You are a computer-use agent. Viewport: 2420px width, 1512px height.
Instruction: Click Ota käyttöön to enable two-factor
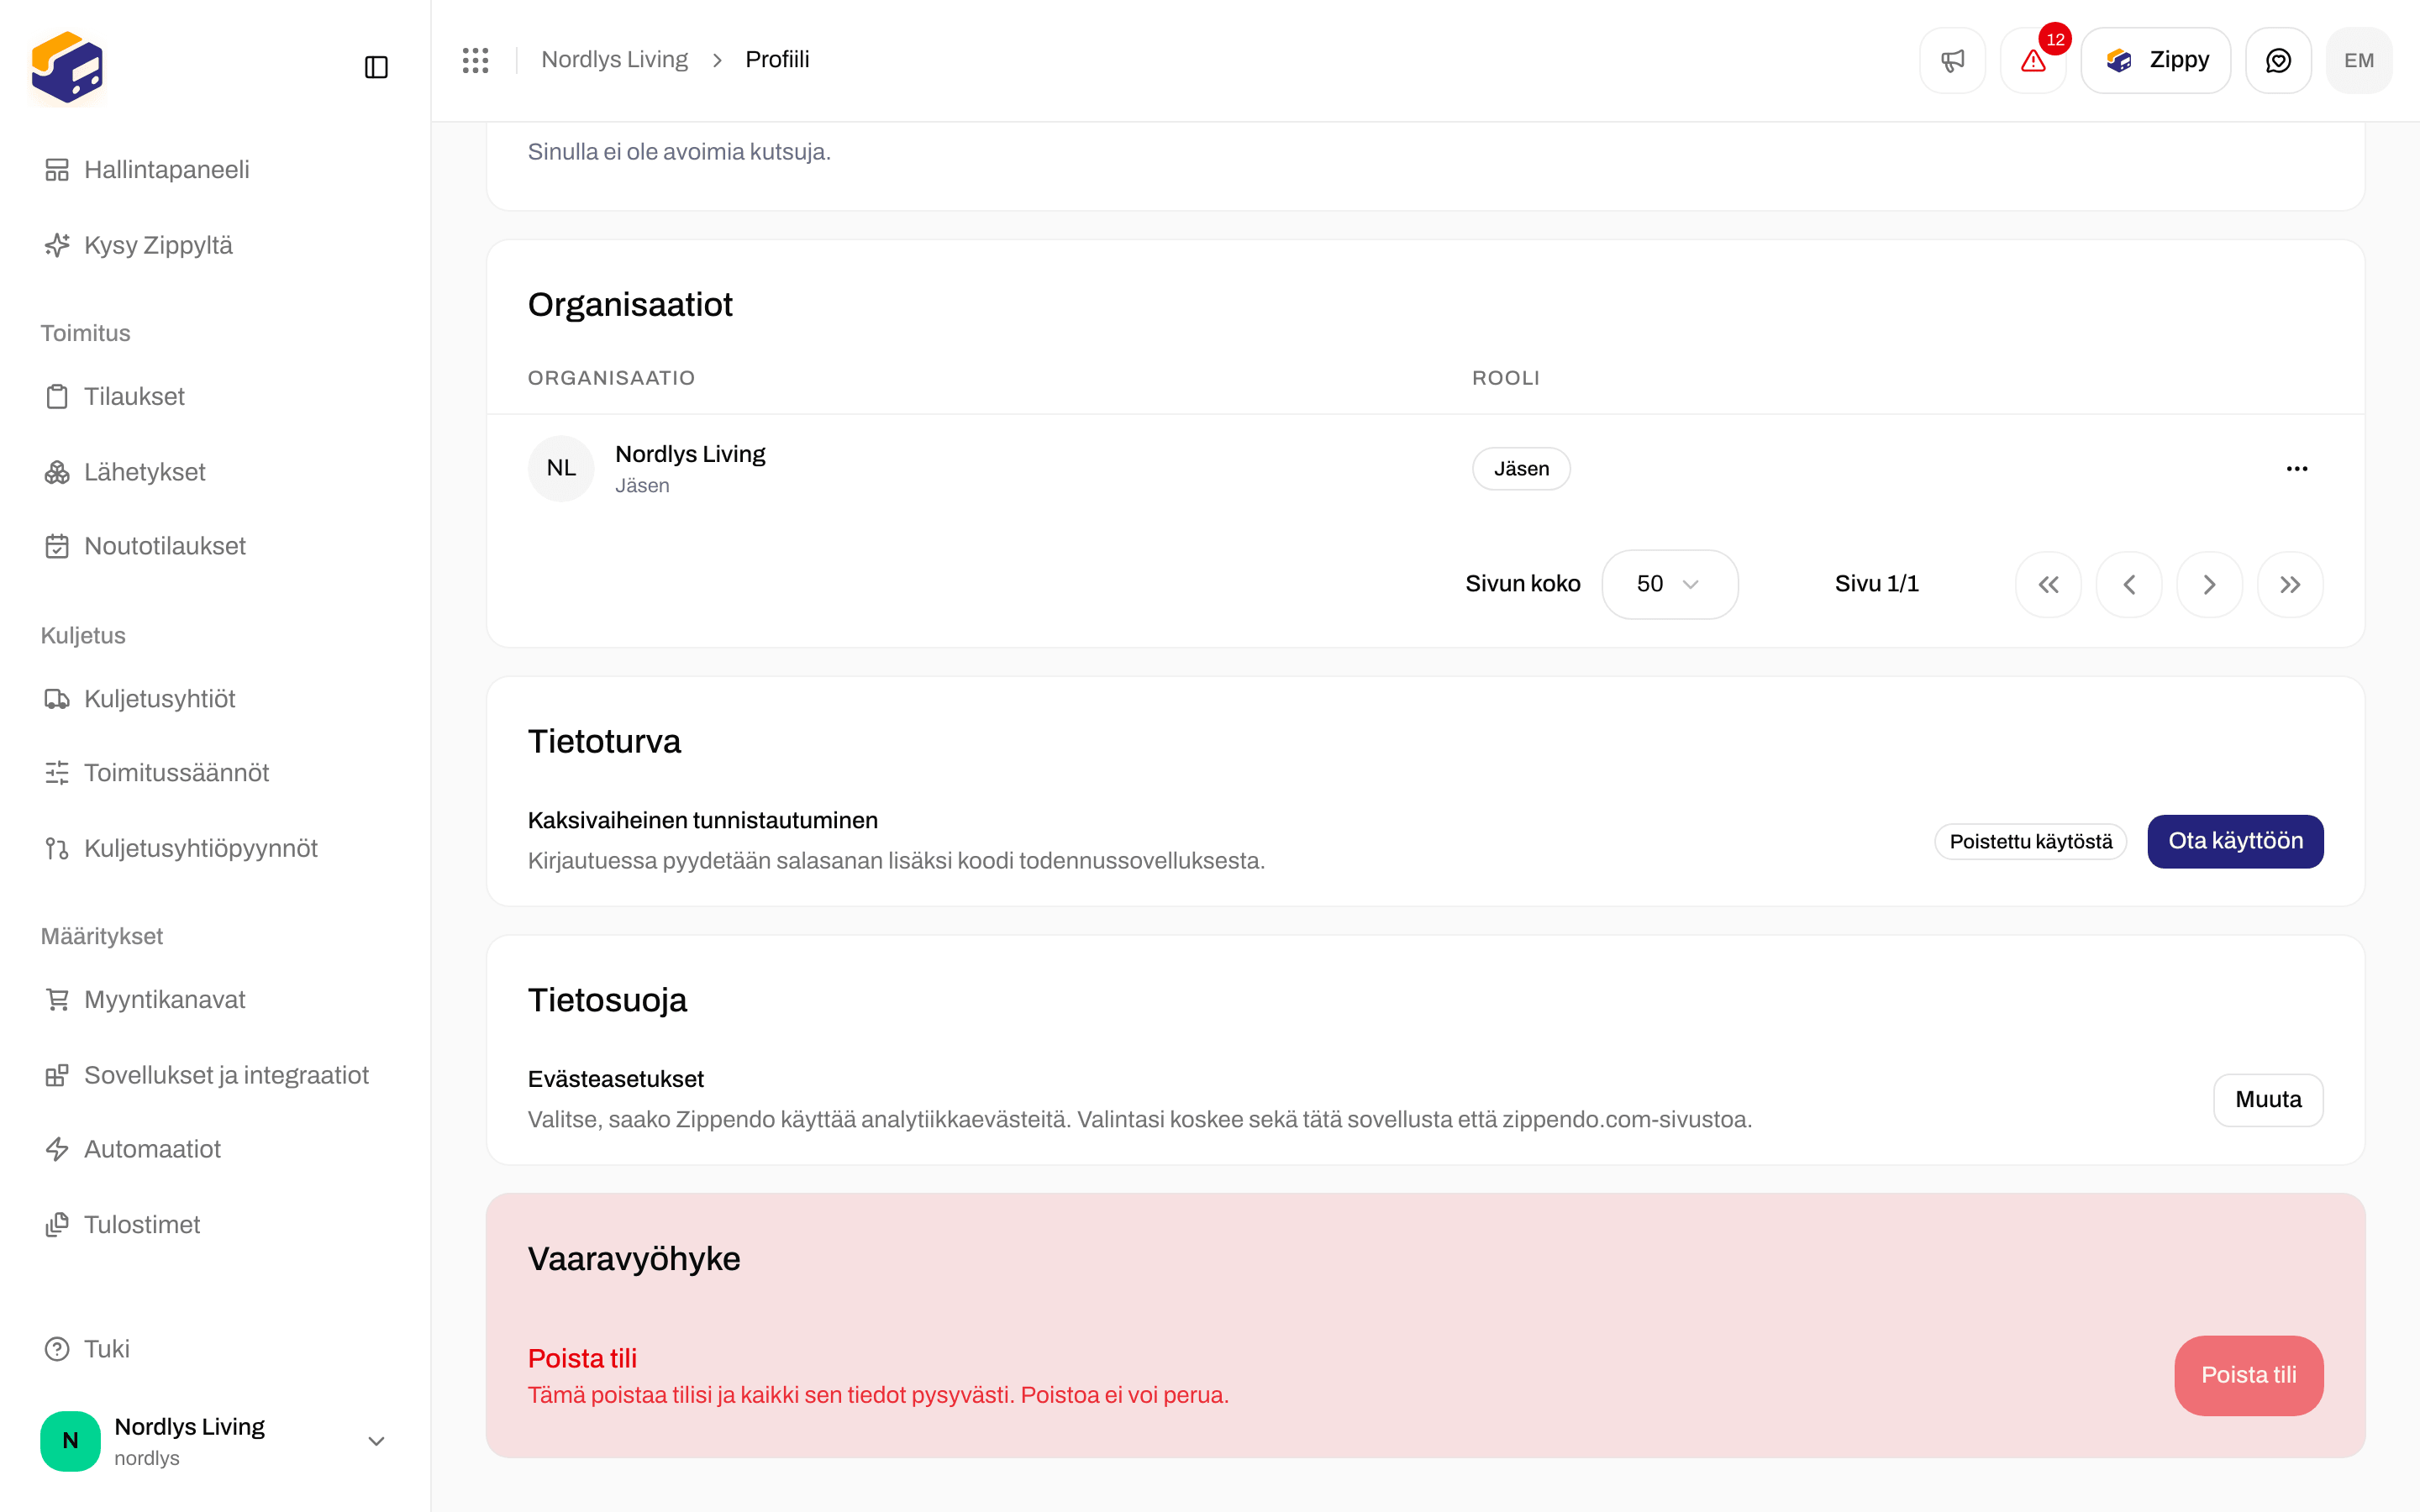click(2235, 841)
